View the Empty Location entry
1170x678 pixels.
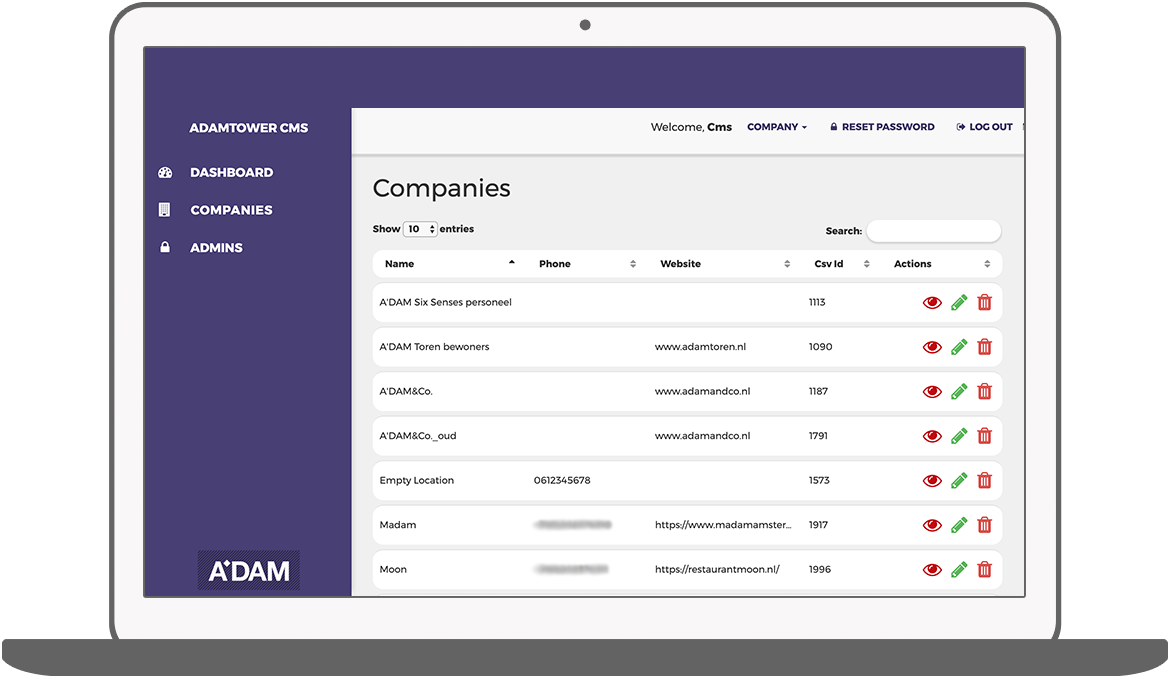(932, 481)
